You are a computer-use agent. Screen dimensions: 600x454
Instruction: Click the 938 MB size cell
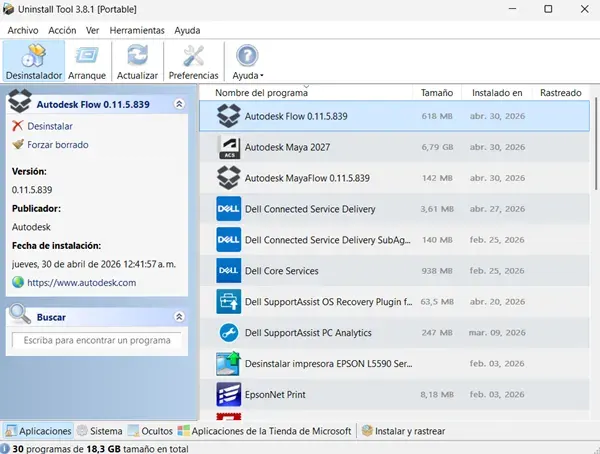coord(437,271)
